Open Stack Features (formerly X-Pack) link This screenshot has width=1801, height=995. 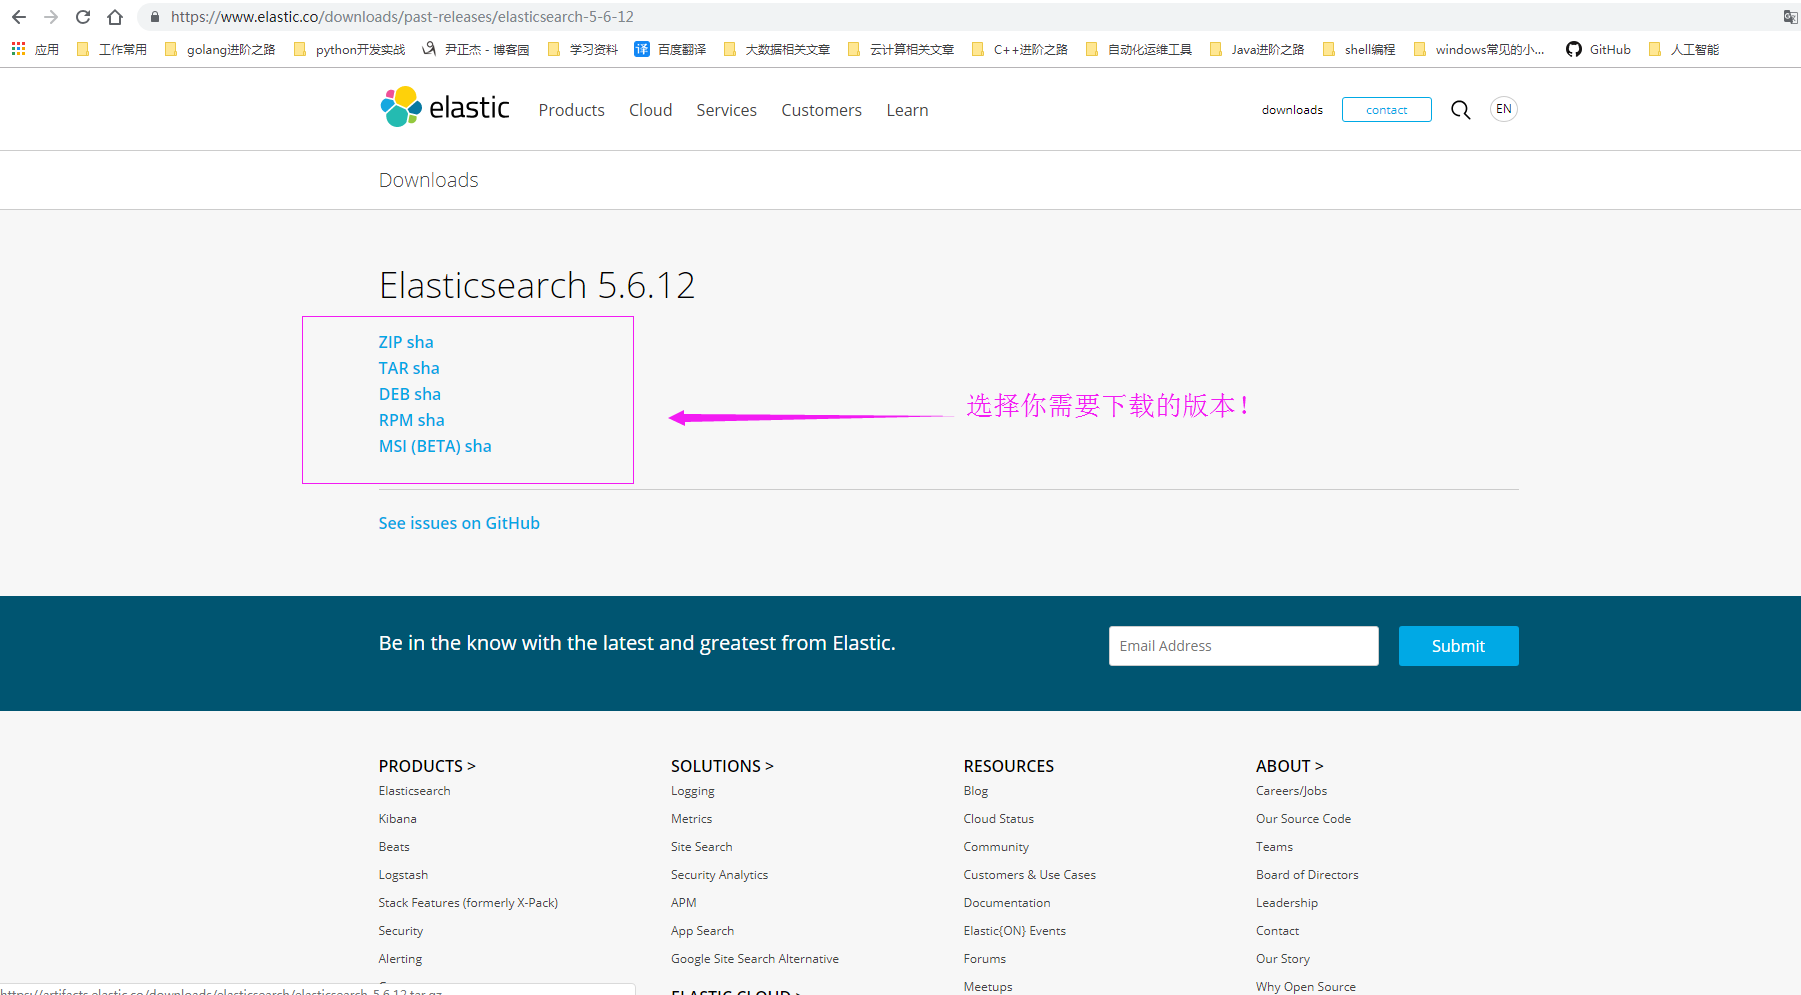click(468, 903)
